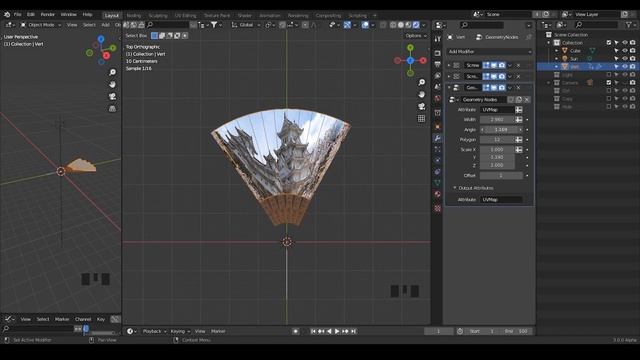Open the Add Modifier dropdown
The height and width of the screenshot is (360, 640).
tap(489, 52)
